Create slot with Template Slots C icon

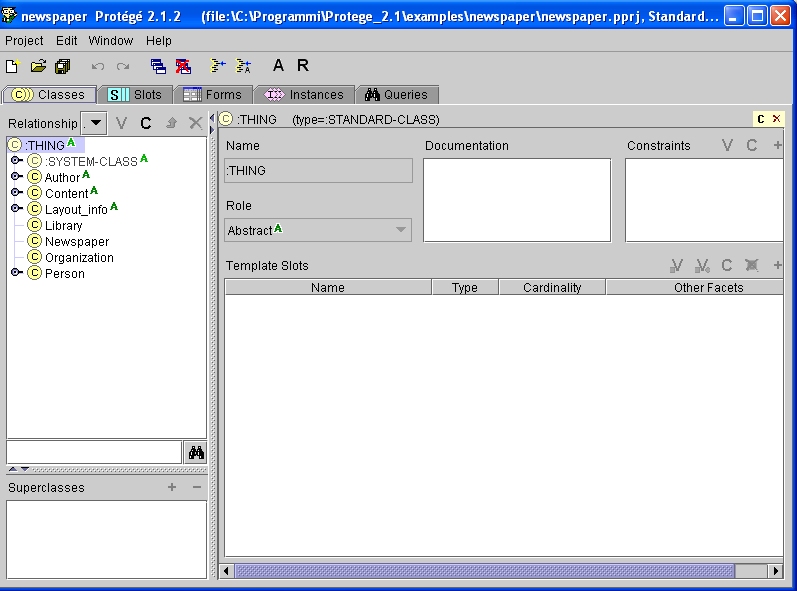pyautogui.click(x=727, y=265)
